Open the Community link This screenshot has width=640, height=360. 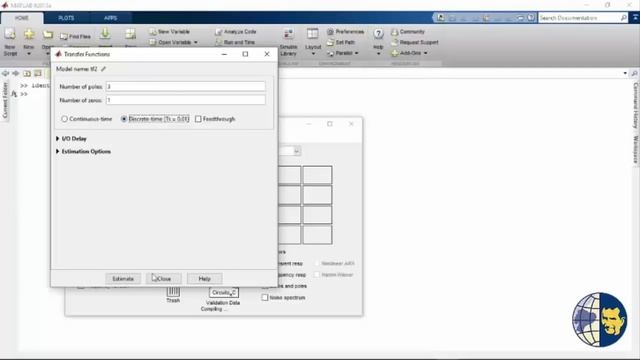click(408, 31)
